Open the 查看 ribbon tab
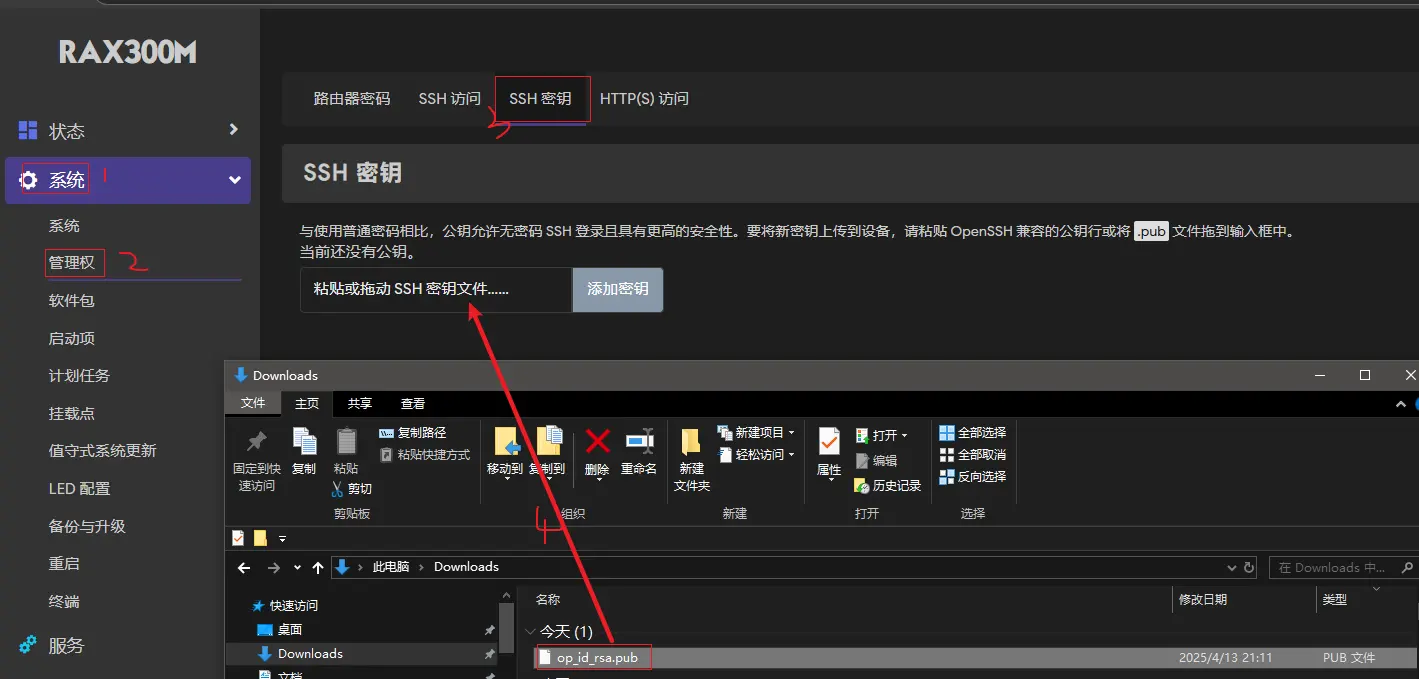The image size is (1419, 679). pyautogui.click(x=413, y=403)
